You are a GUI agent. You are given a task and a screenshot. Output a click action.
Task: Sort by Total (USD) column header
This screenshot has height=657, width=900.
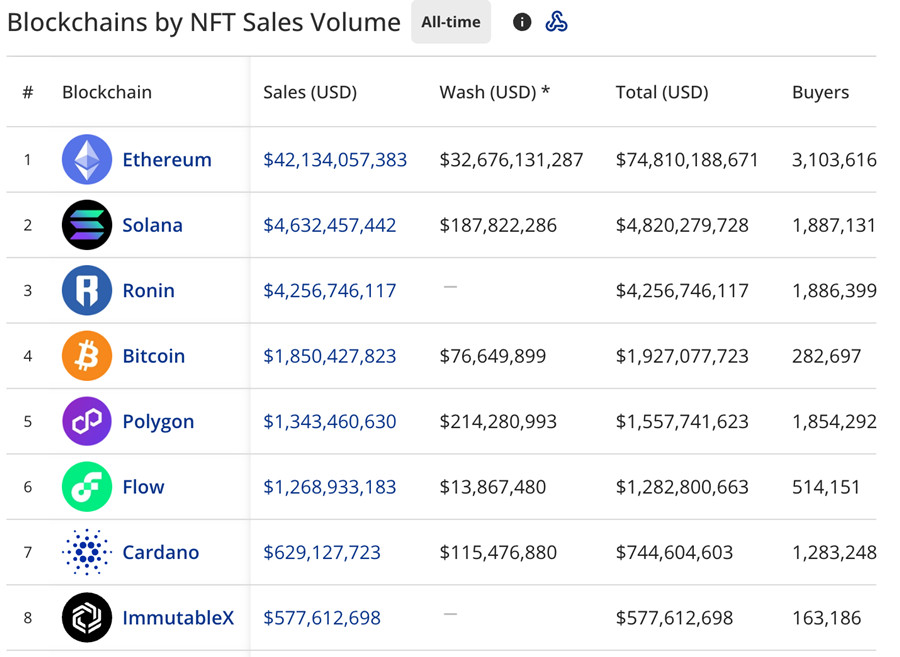tap(662, 92)
